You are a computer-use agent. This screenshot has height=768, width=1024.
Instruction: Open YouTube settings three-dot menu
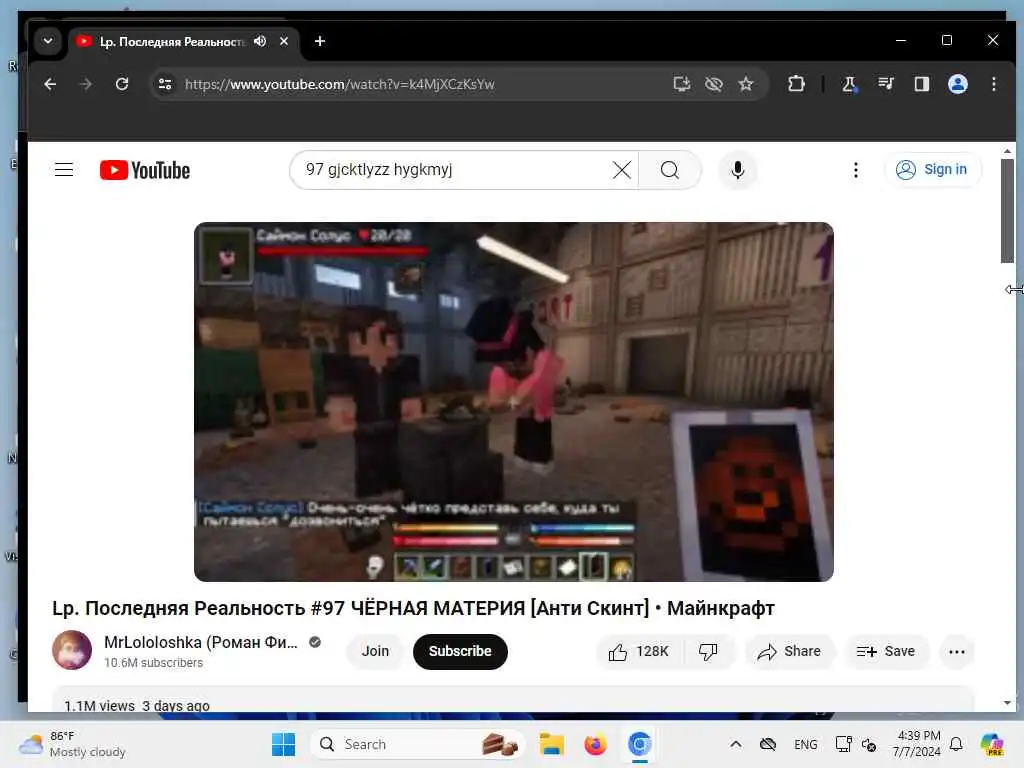click(x=856, y=170)
